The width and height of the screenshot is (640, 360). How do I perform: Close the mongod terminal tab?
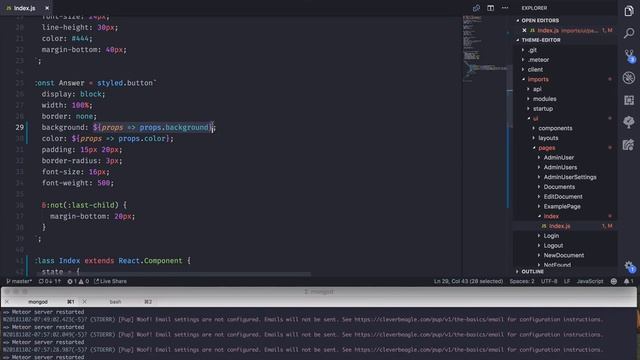click(7, 302)
